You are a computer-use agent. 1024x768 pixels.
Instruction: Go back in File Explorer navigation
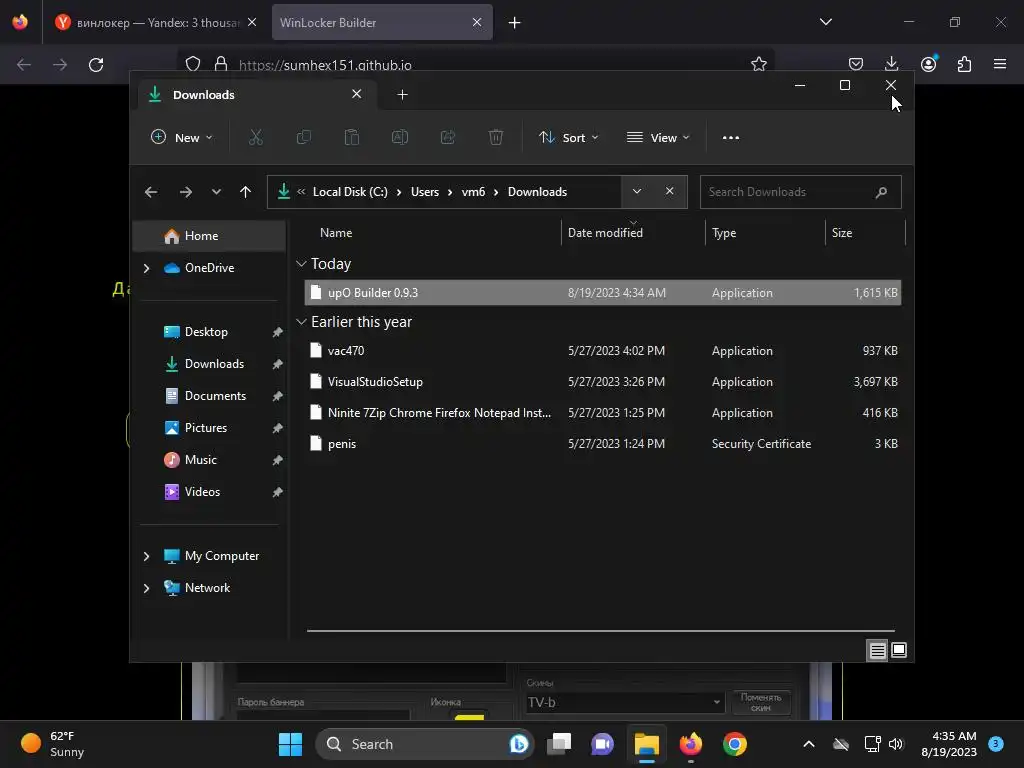click(x=151, y=192)
